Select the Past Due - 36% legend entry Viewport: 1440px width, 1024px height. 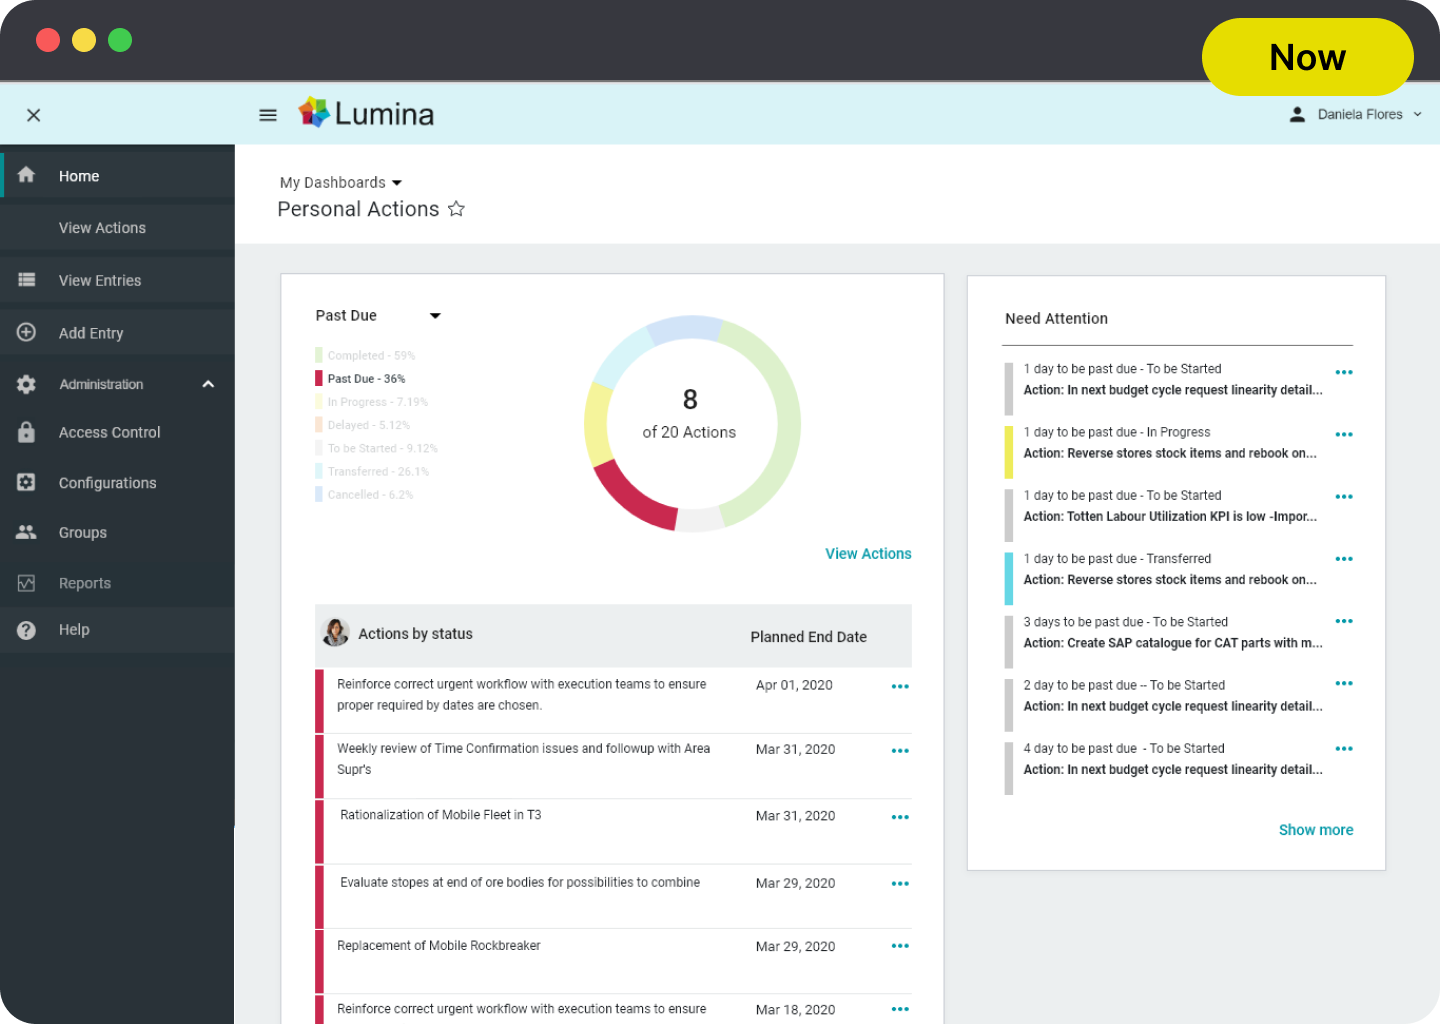[x=360, y=378]
